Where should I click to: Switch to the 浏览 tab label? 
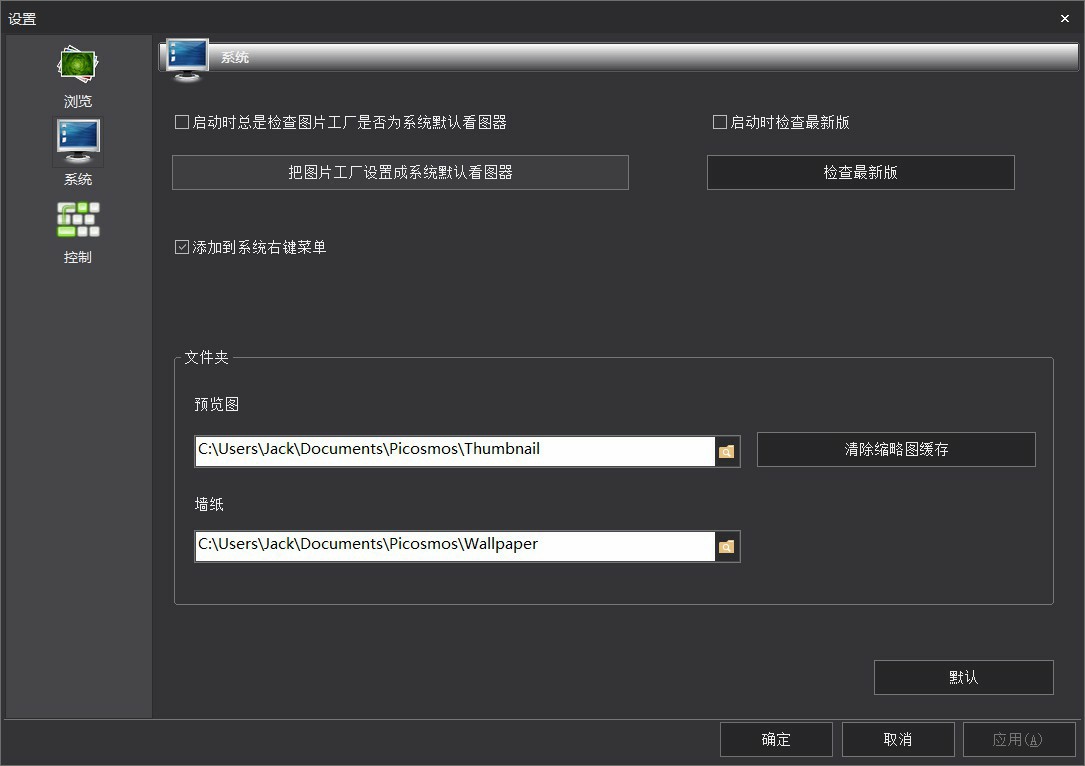(x=78, y=102)
